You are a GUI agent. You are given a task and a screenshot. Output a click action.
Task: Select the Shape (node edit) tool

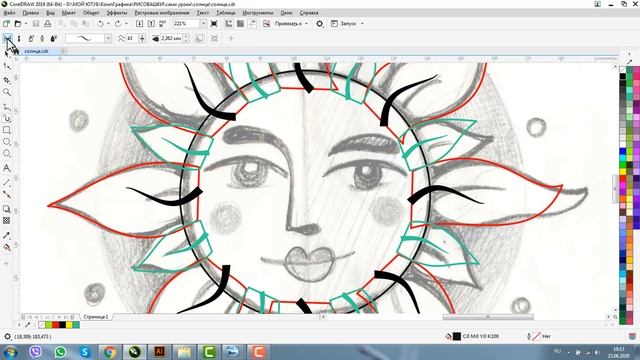(7, 66)
